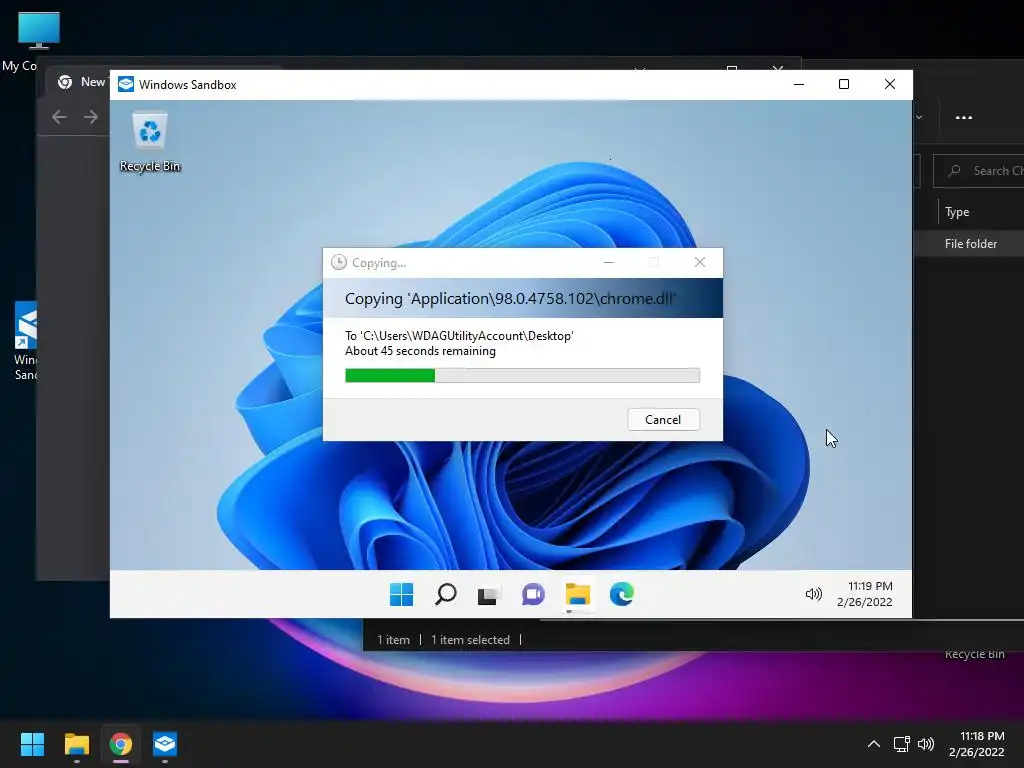This screenshot has height=768, width=1024.
Task: Click the 'About 45 seconds remaining' text
Action: [420, 351]
